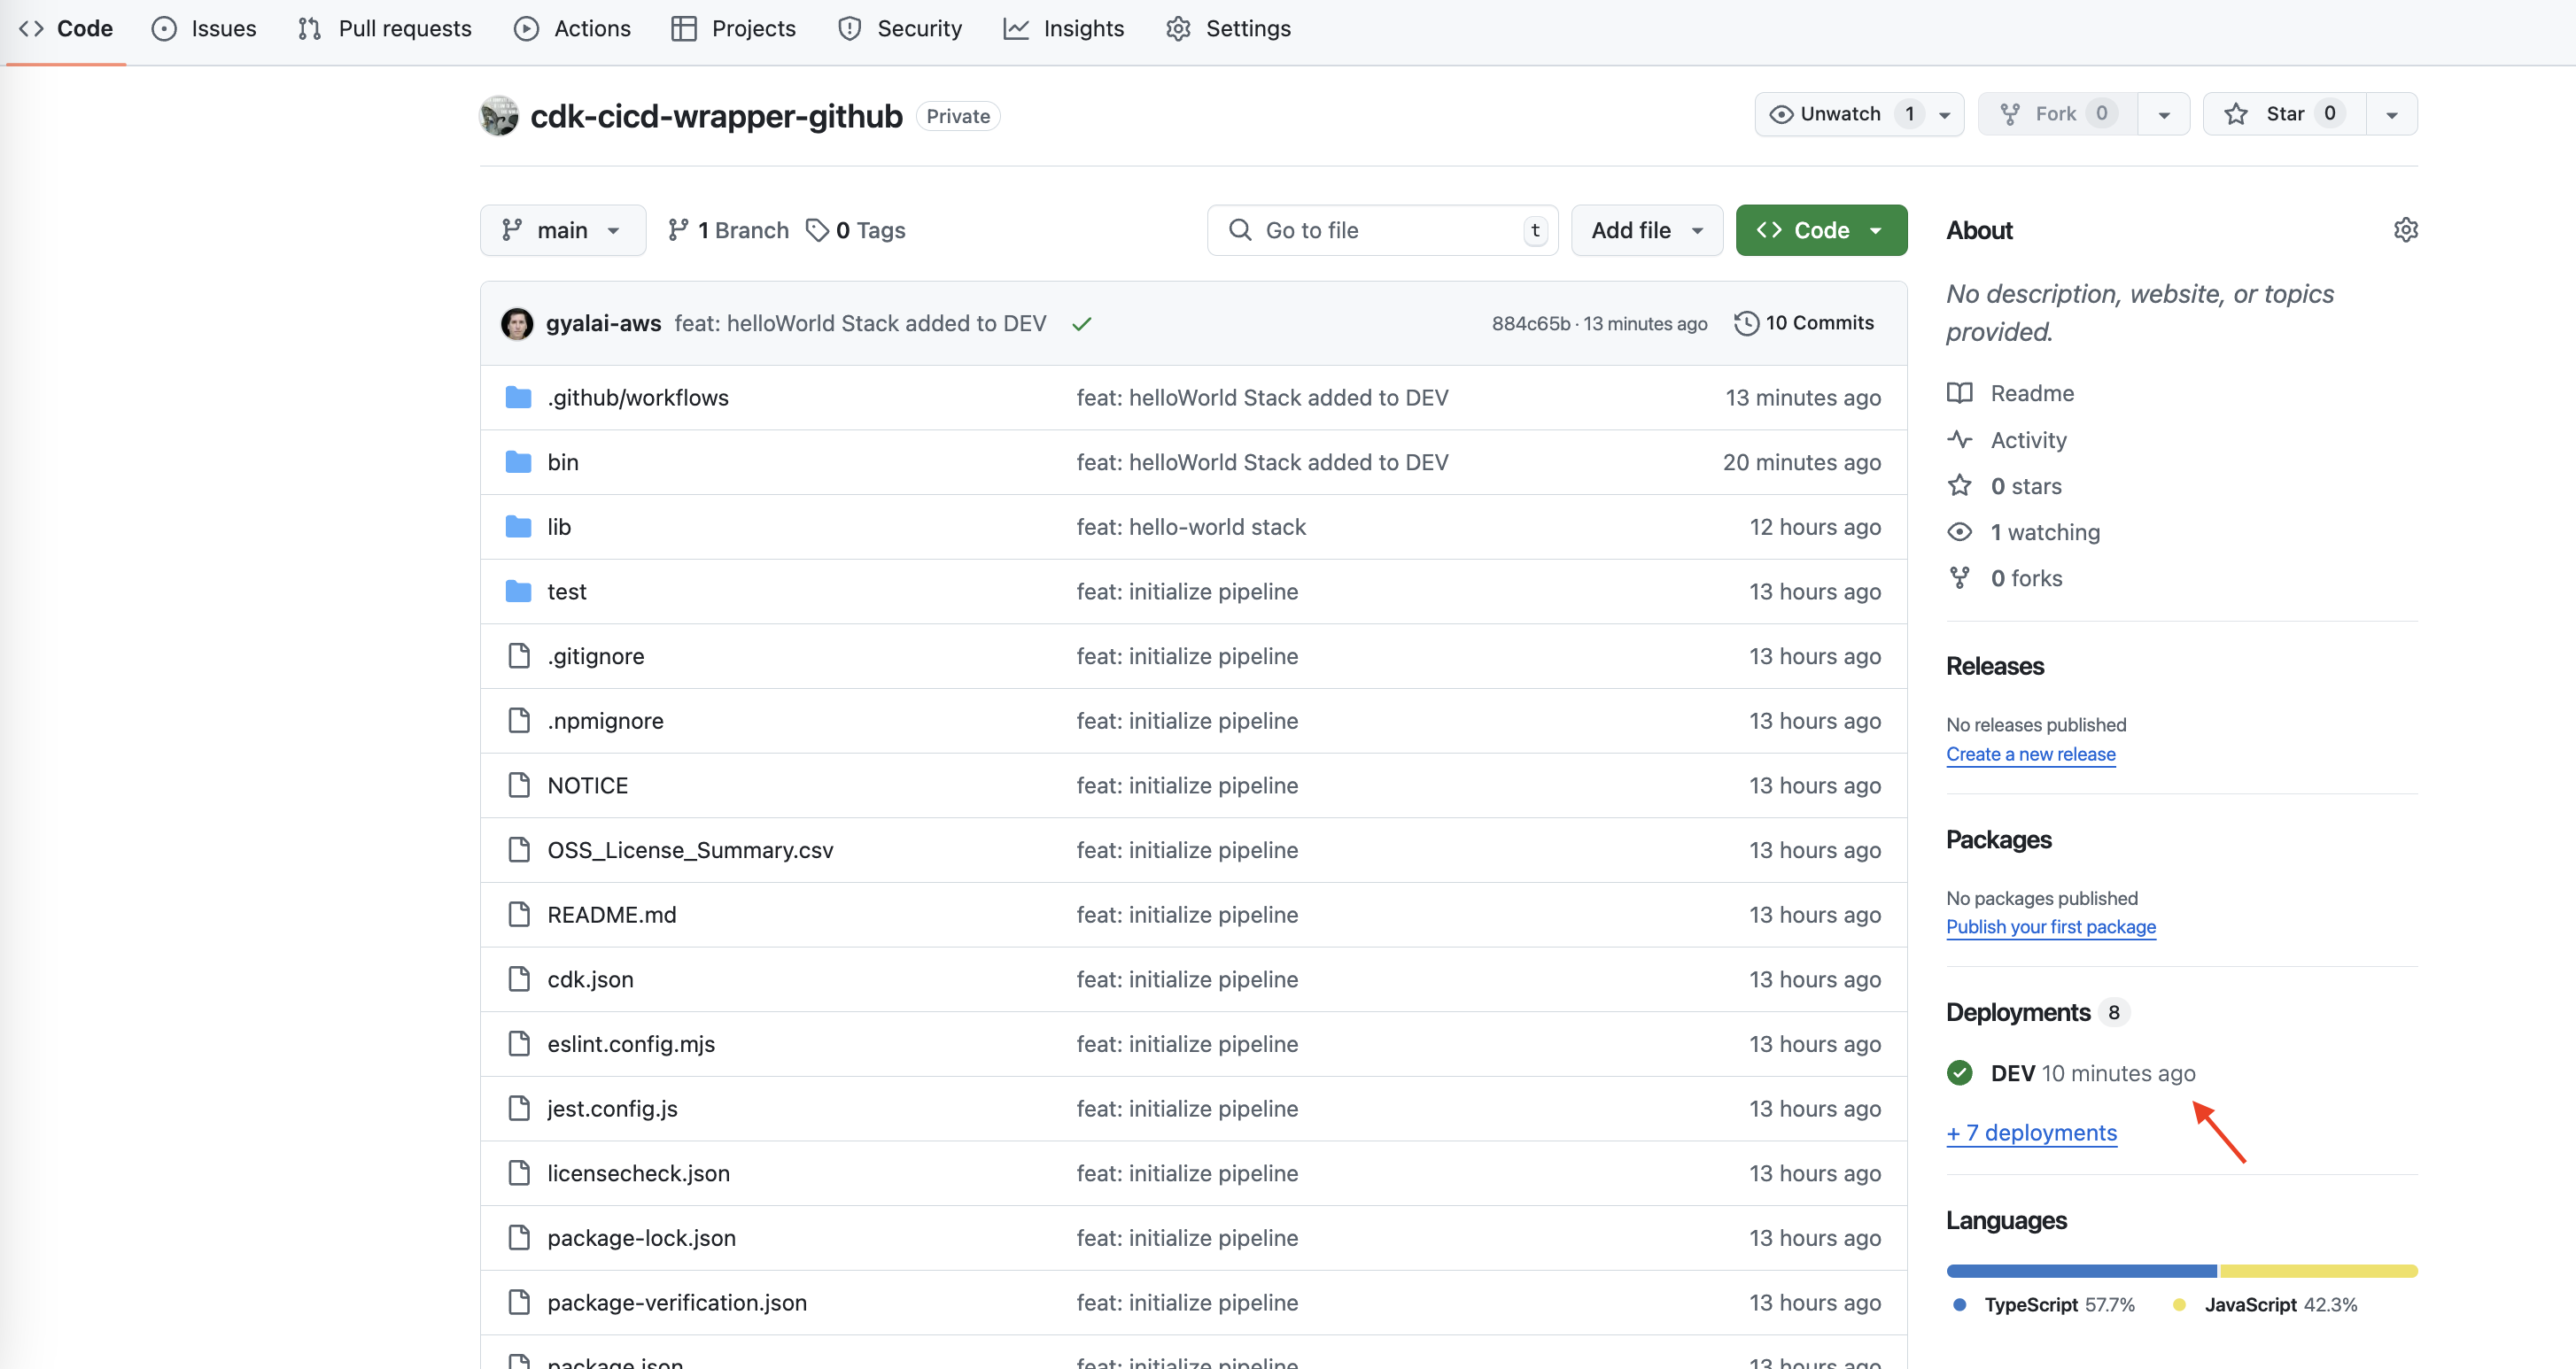Click the bin folder icon
The height and width of the screenshot is (1369, 2576).
518,462
